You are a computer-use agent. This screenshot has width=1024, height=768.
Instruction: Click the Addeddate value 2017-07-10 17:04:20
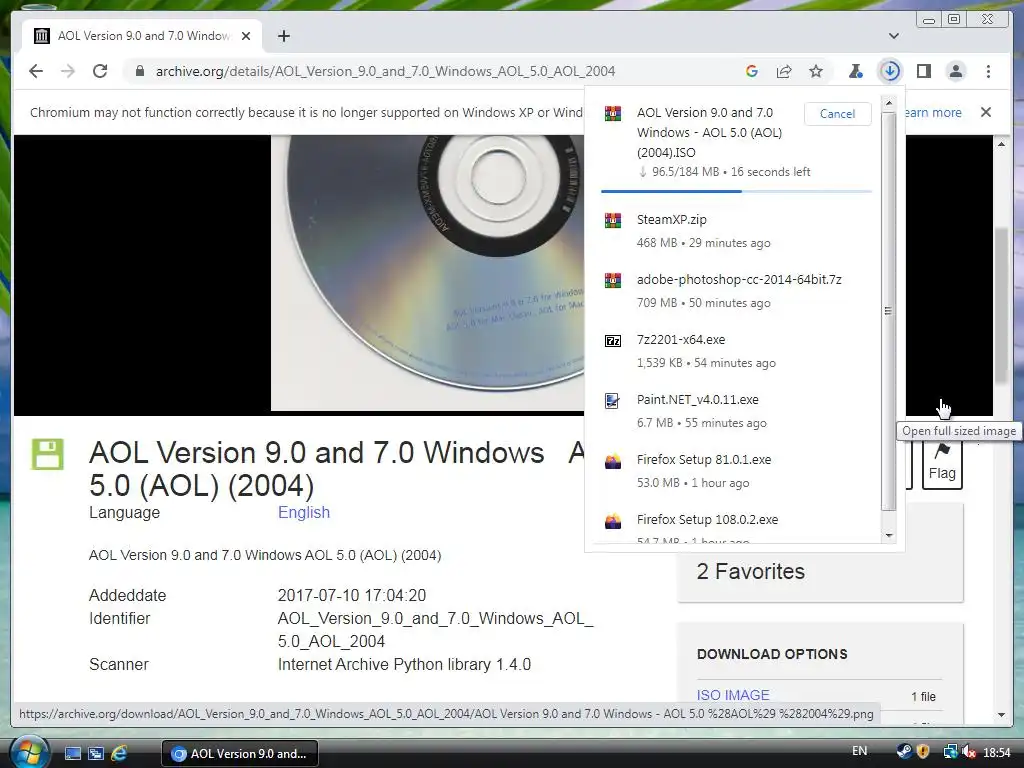click(351, 596)
